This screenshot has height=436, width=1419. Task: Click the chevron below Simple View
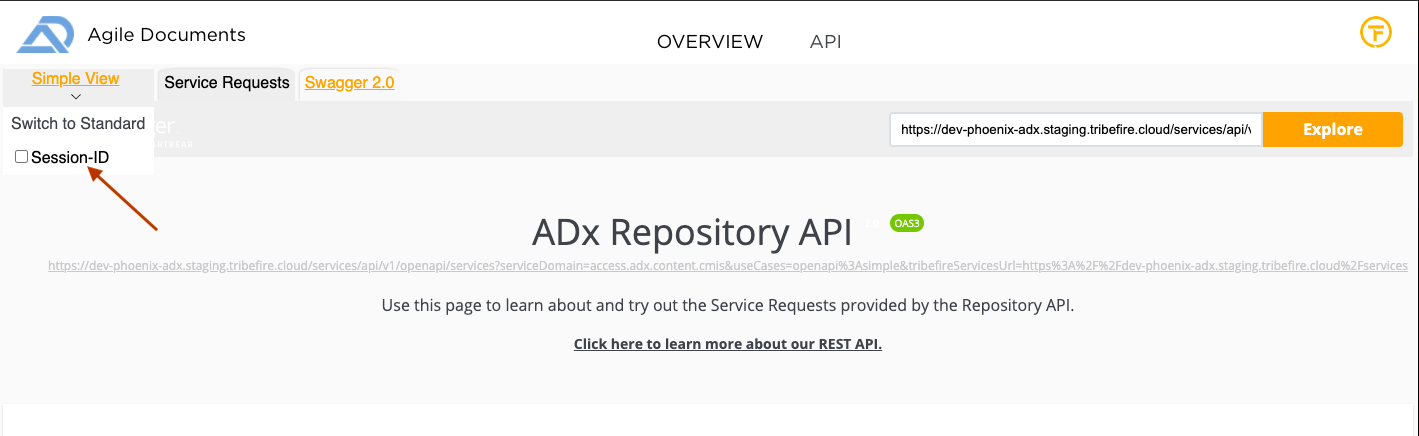coord(75,97)
